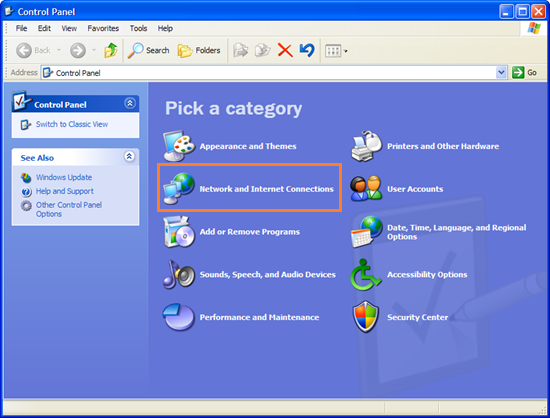Click the Sounds, Speech, and Audio Devices speaker icon

[x=179, y=274]
